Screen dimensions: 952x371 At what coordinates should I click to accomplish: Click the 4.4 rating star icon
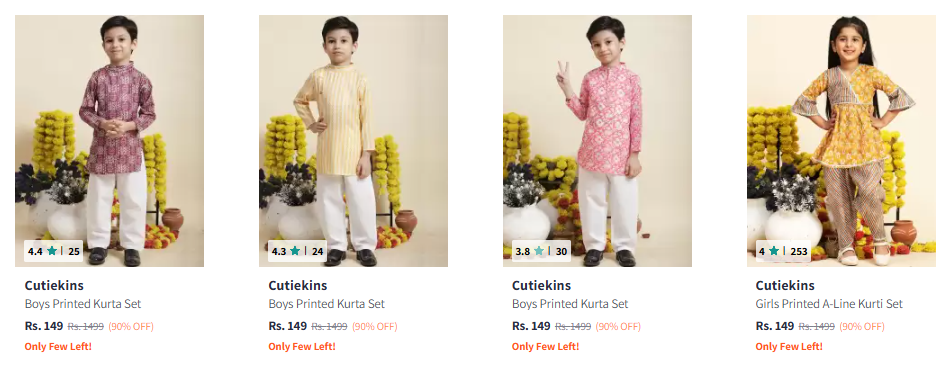tap(52, 251)
